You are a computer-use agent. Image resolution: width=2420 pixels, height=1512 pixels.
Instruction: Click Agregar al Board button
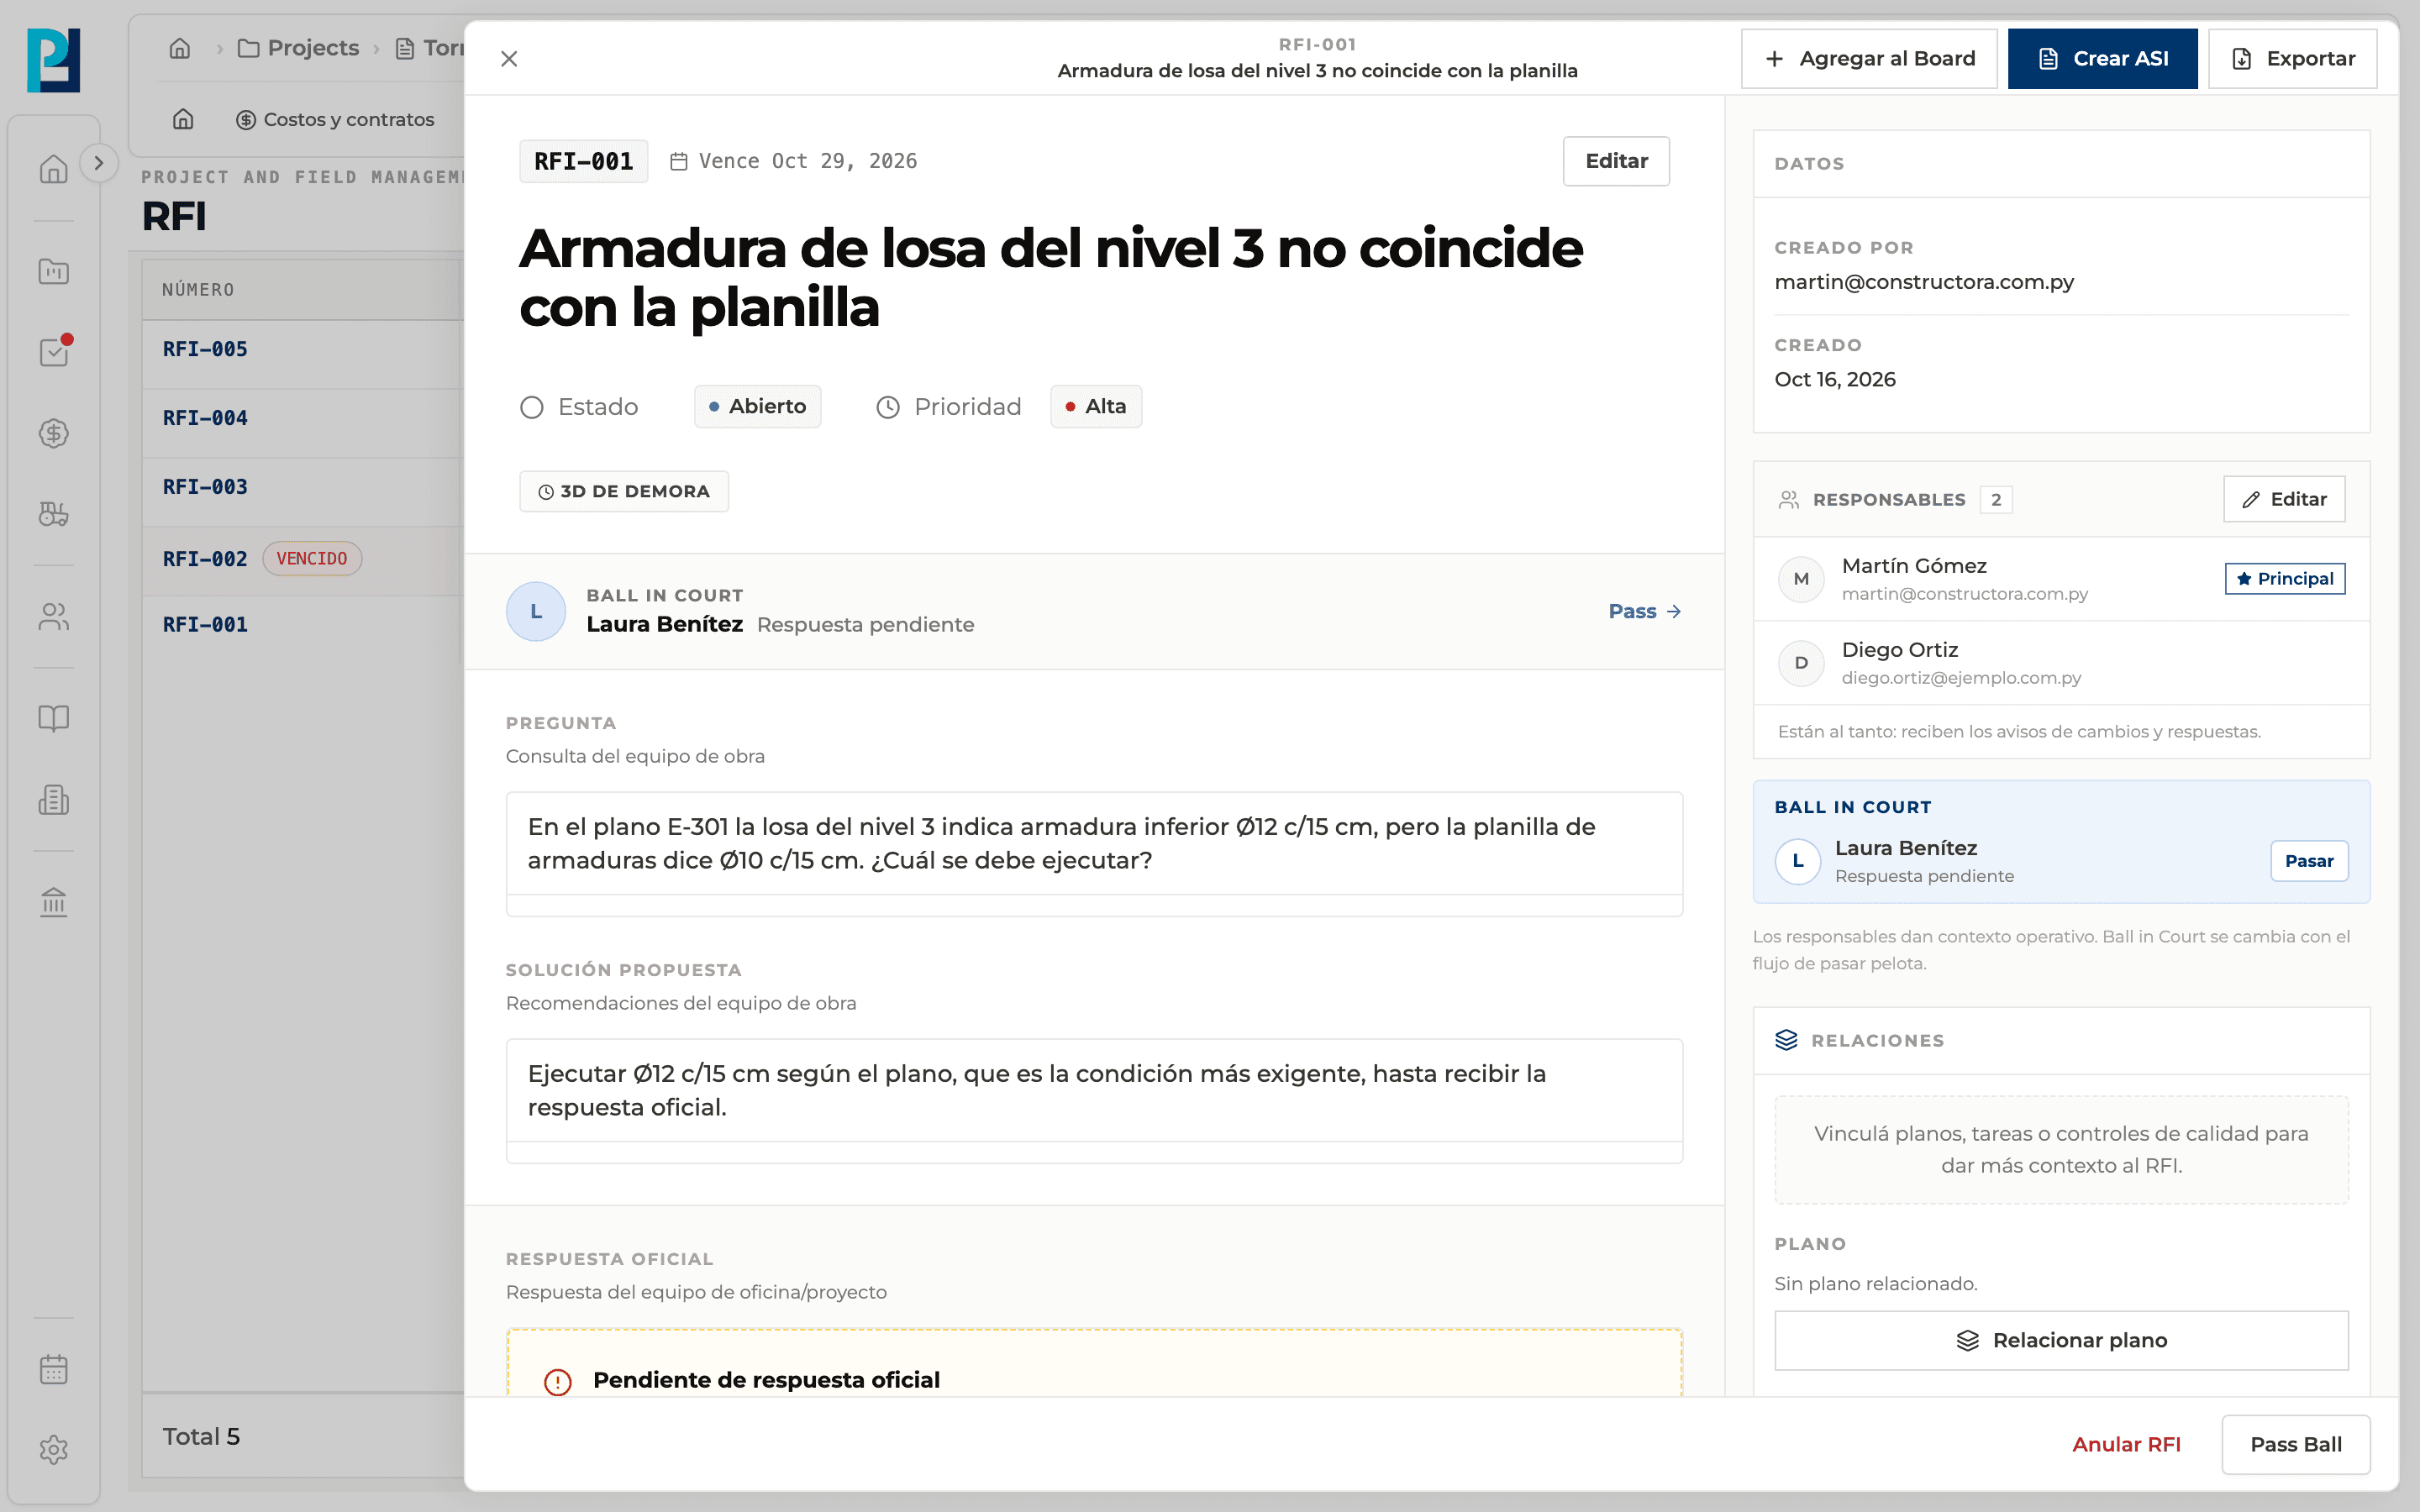1869,59
